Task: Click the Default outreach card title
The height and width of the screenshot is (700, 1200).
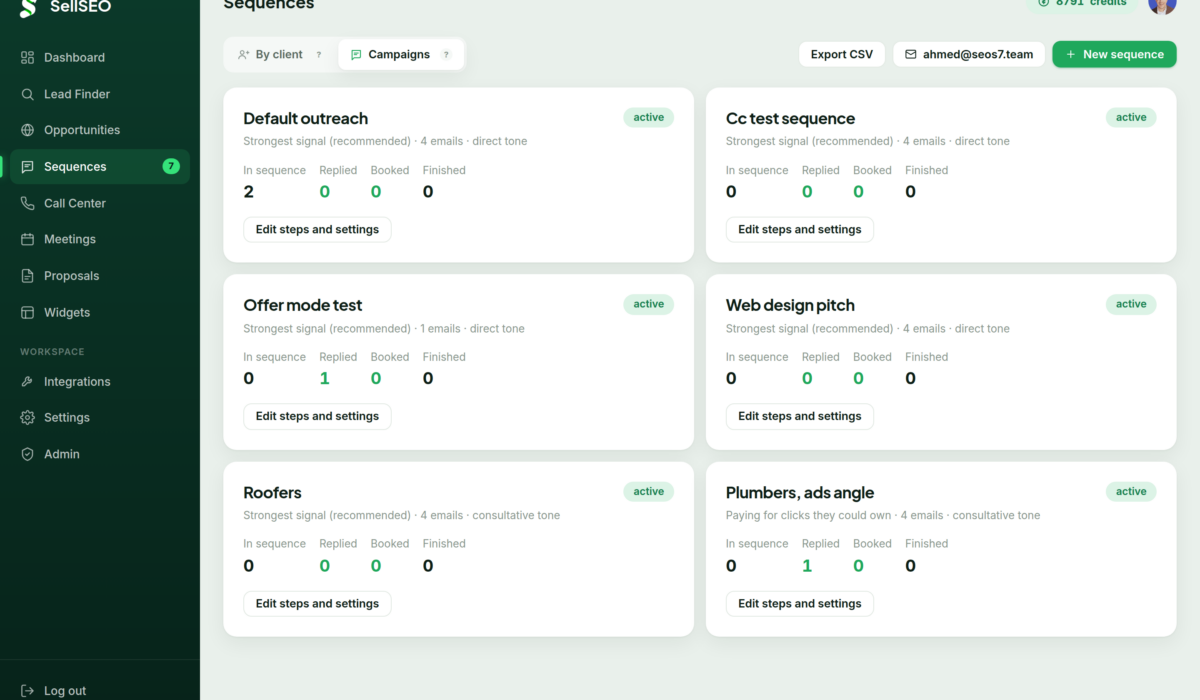Action: [305, 119]
